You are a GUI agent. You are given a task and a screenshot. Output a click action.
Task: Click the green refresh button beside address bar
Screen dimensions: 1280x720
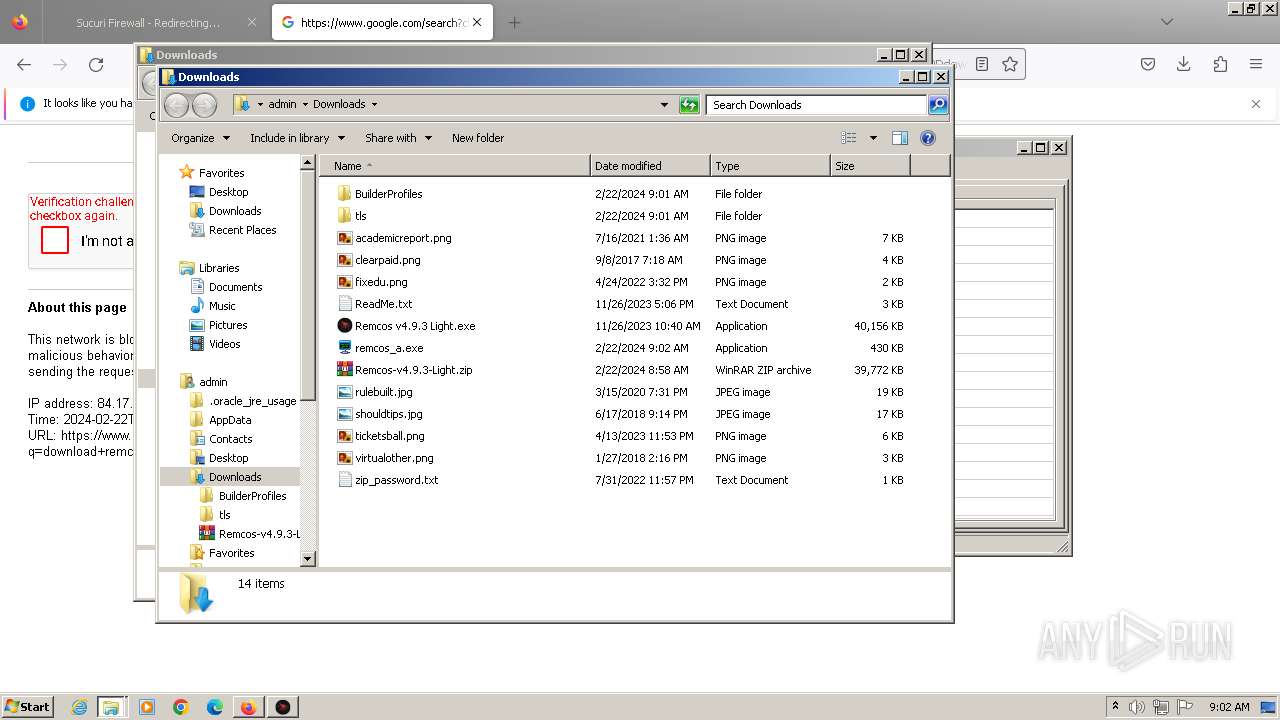[x=689, y=104]
